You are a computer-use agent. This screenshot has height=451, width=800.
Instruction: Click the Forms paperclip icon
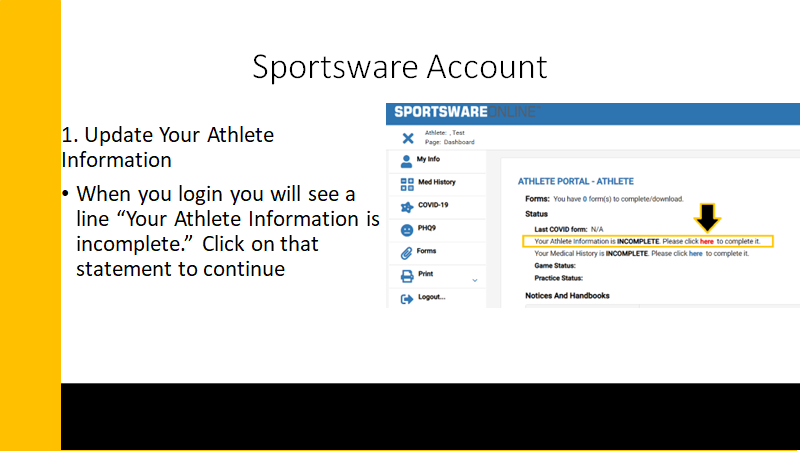tap(406, 253)
